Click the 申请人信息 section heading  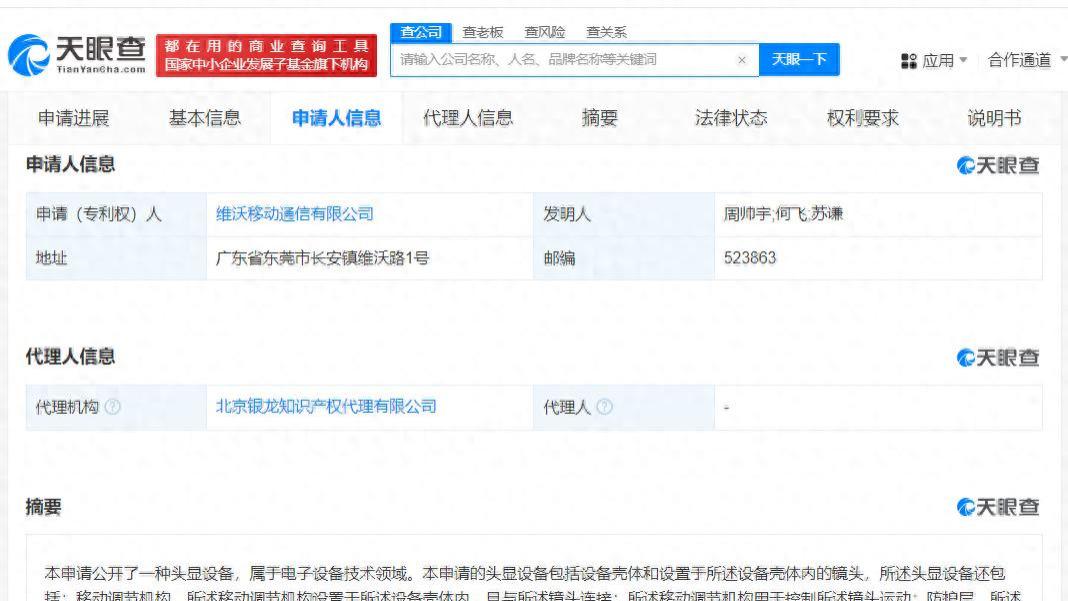pos(70,164)
